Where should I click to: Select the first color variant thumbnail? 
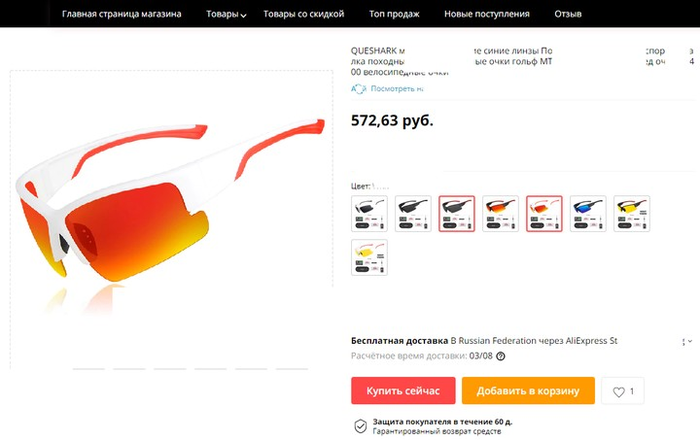tap(369, 214)
